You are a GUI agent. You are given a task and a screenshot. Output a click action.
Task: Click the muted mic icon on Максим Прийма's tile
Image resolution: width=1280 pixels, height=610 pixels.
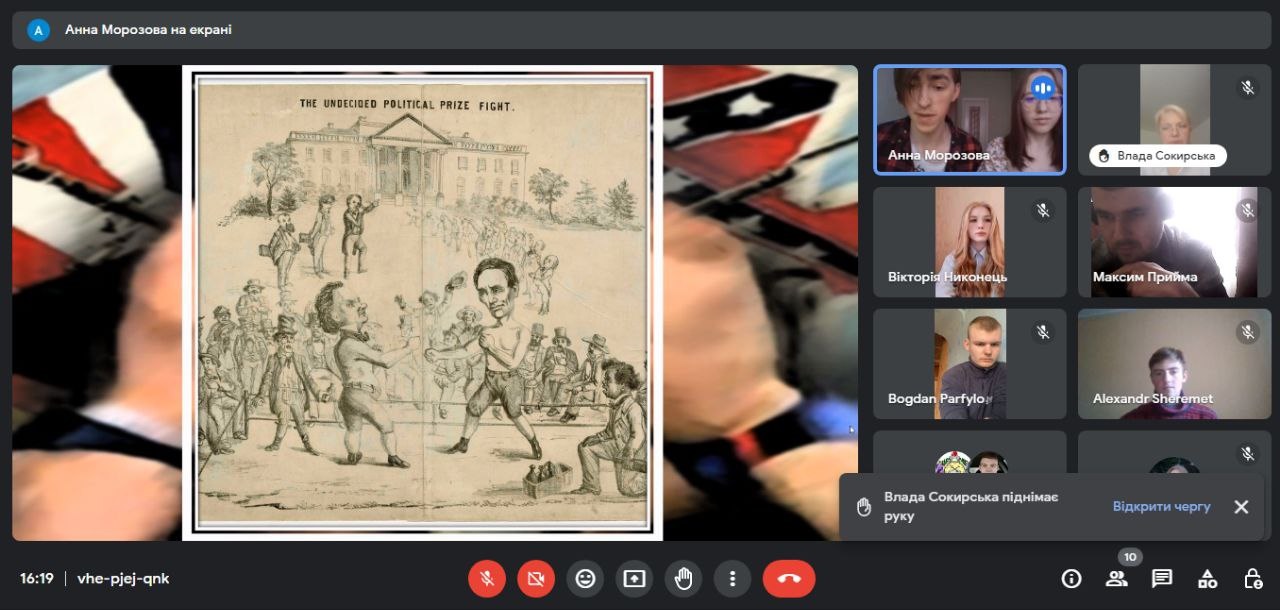(1247, 210)
